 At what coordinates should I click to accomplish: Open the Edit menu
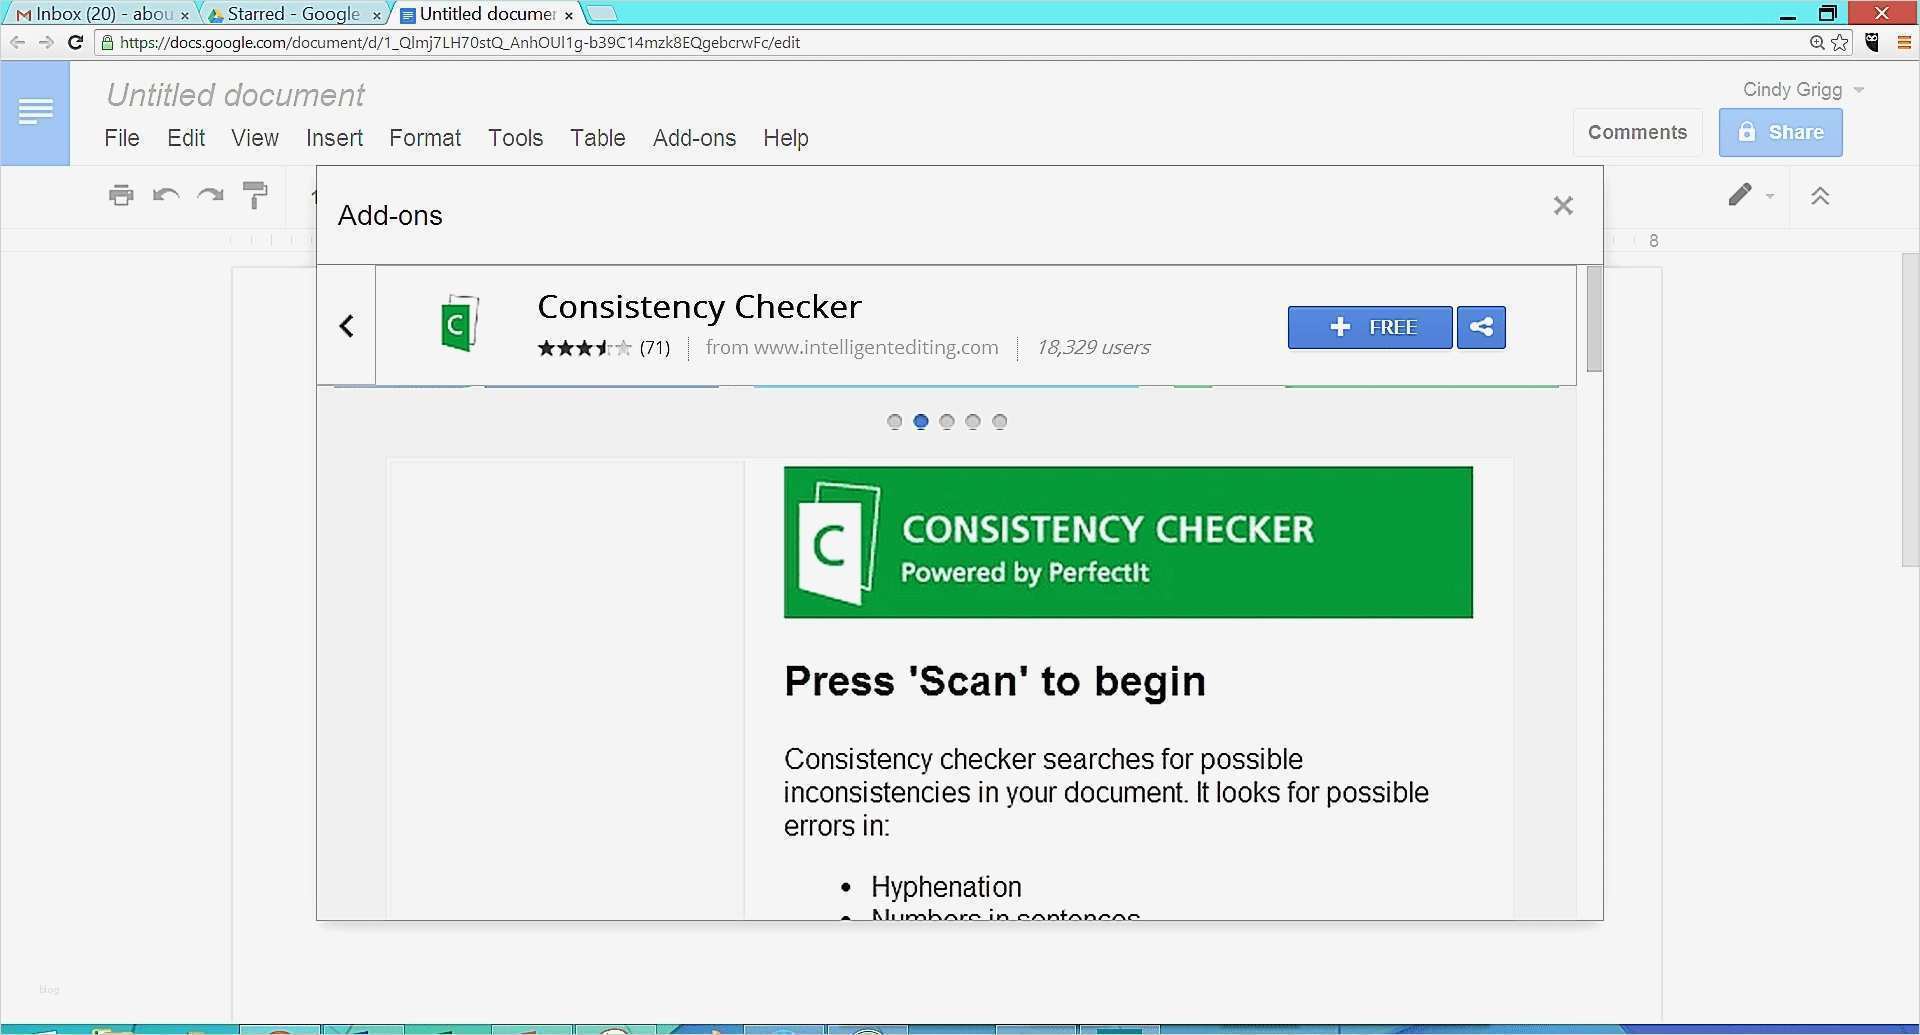pos(186,138)
